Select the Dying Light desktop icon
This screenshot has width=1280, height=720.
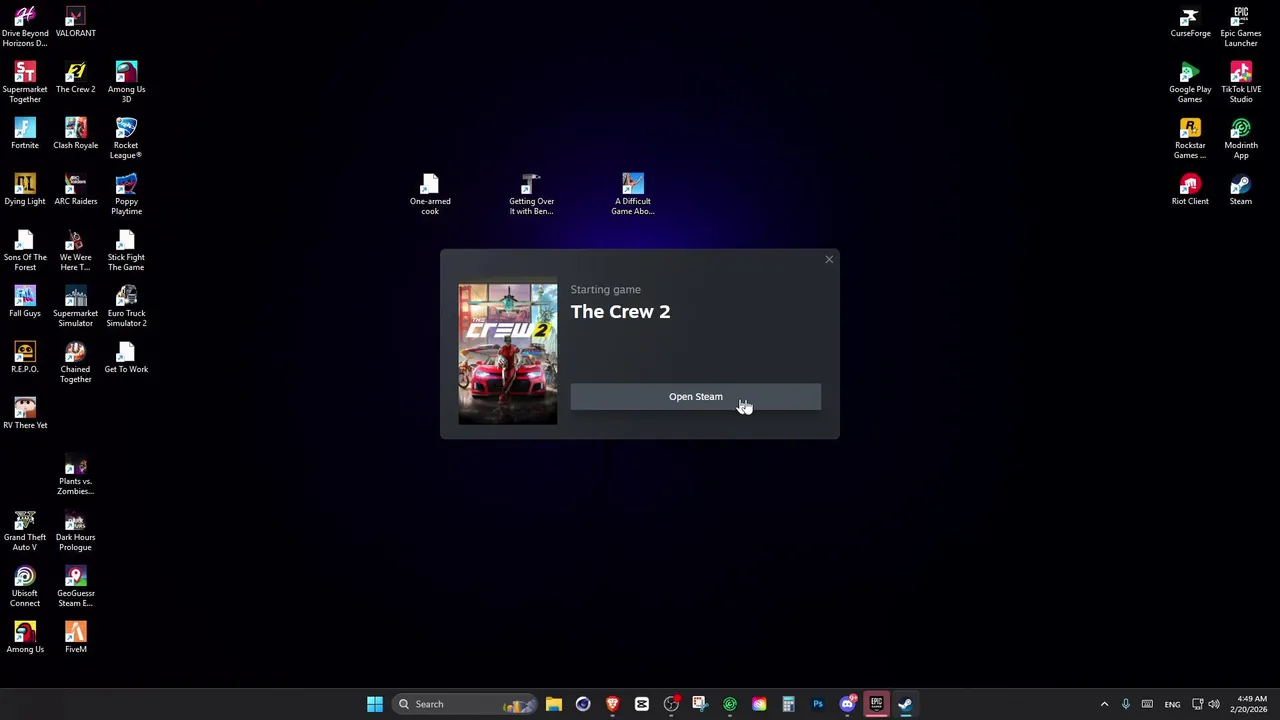click(25, 190)
